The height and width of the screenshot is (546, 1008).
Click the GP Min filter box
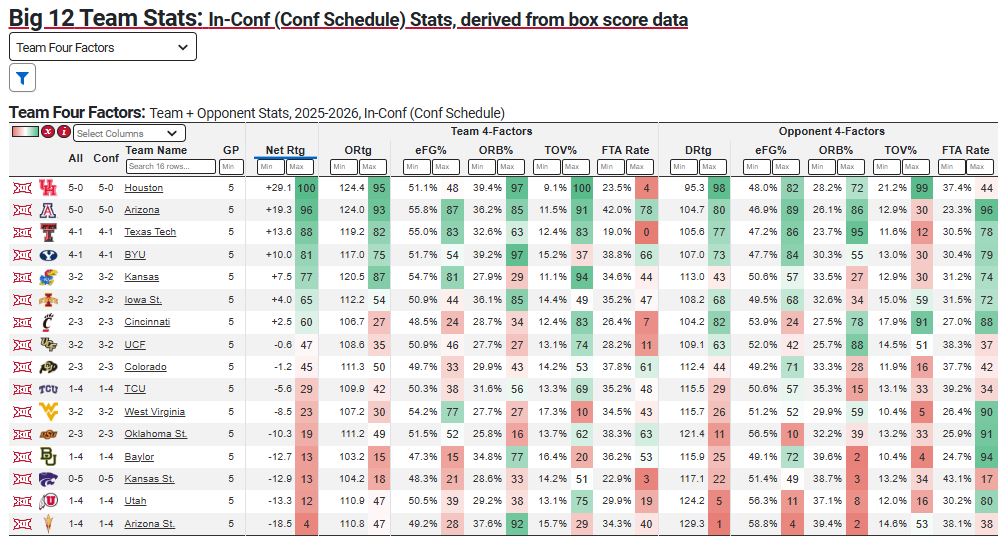(x=231, y=166)
